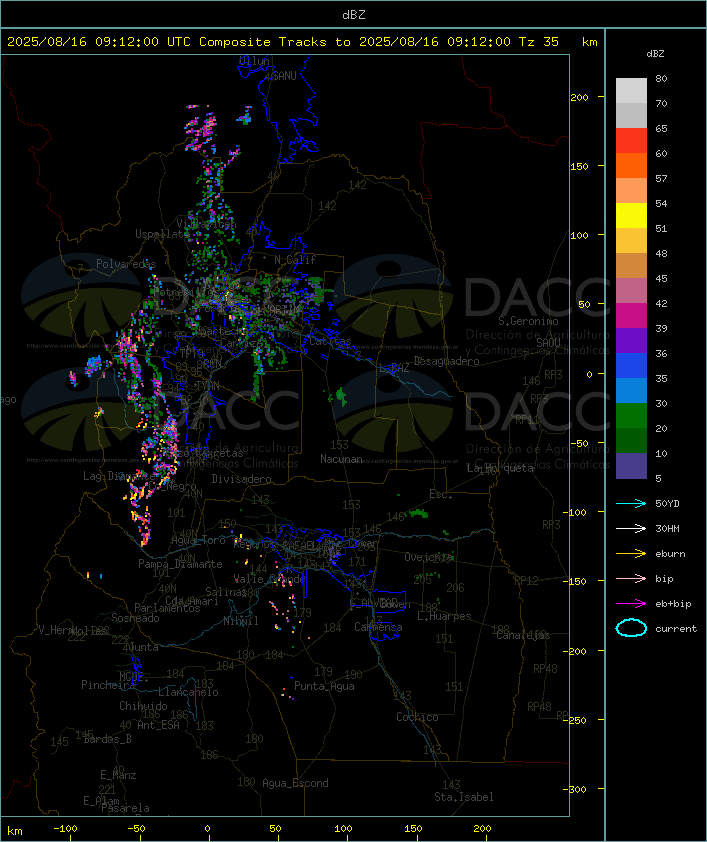Click the 'Carmensa' map label
Image resolution: width=707 pixels, height=842 pixels.
pyautogui.click(x=378, y=627)
